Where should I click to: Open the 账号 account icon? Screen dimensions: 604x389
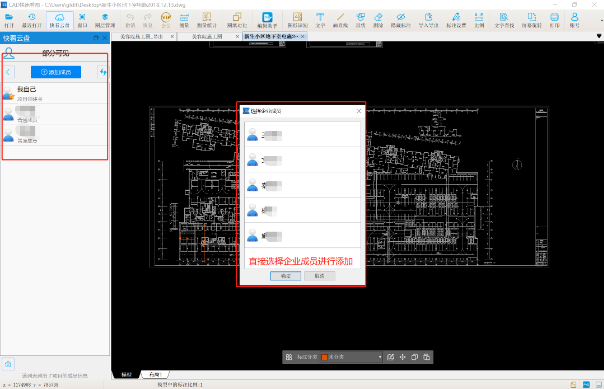pos(574,20)
